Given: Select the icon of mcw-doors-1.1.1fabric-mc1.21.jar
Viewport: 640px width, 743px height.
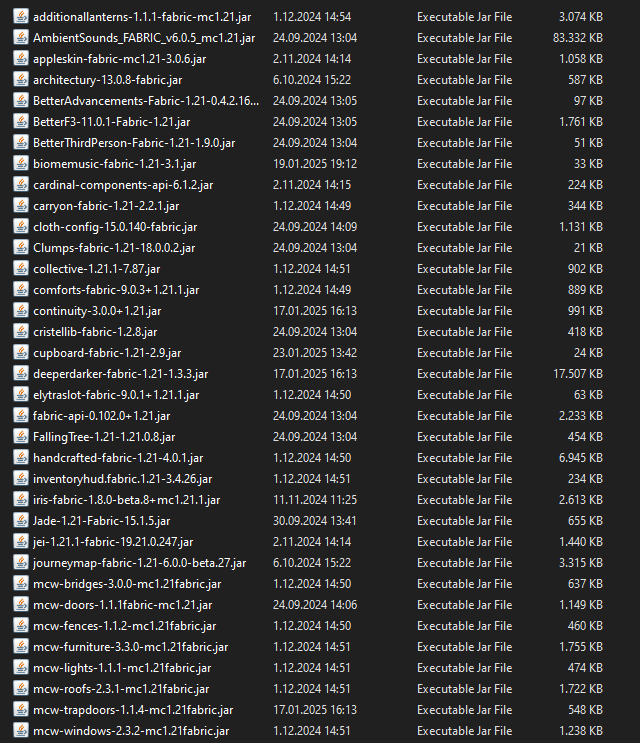Looking at the screenshot, I should (x=20, y=605).
